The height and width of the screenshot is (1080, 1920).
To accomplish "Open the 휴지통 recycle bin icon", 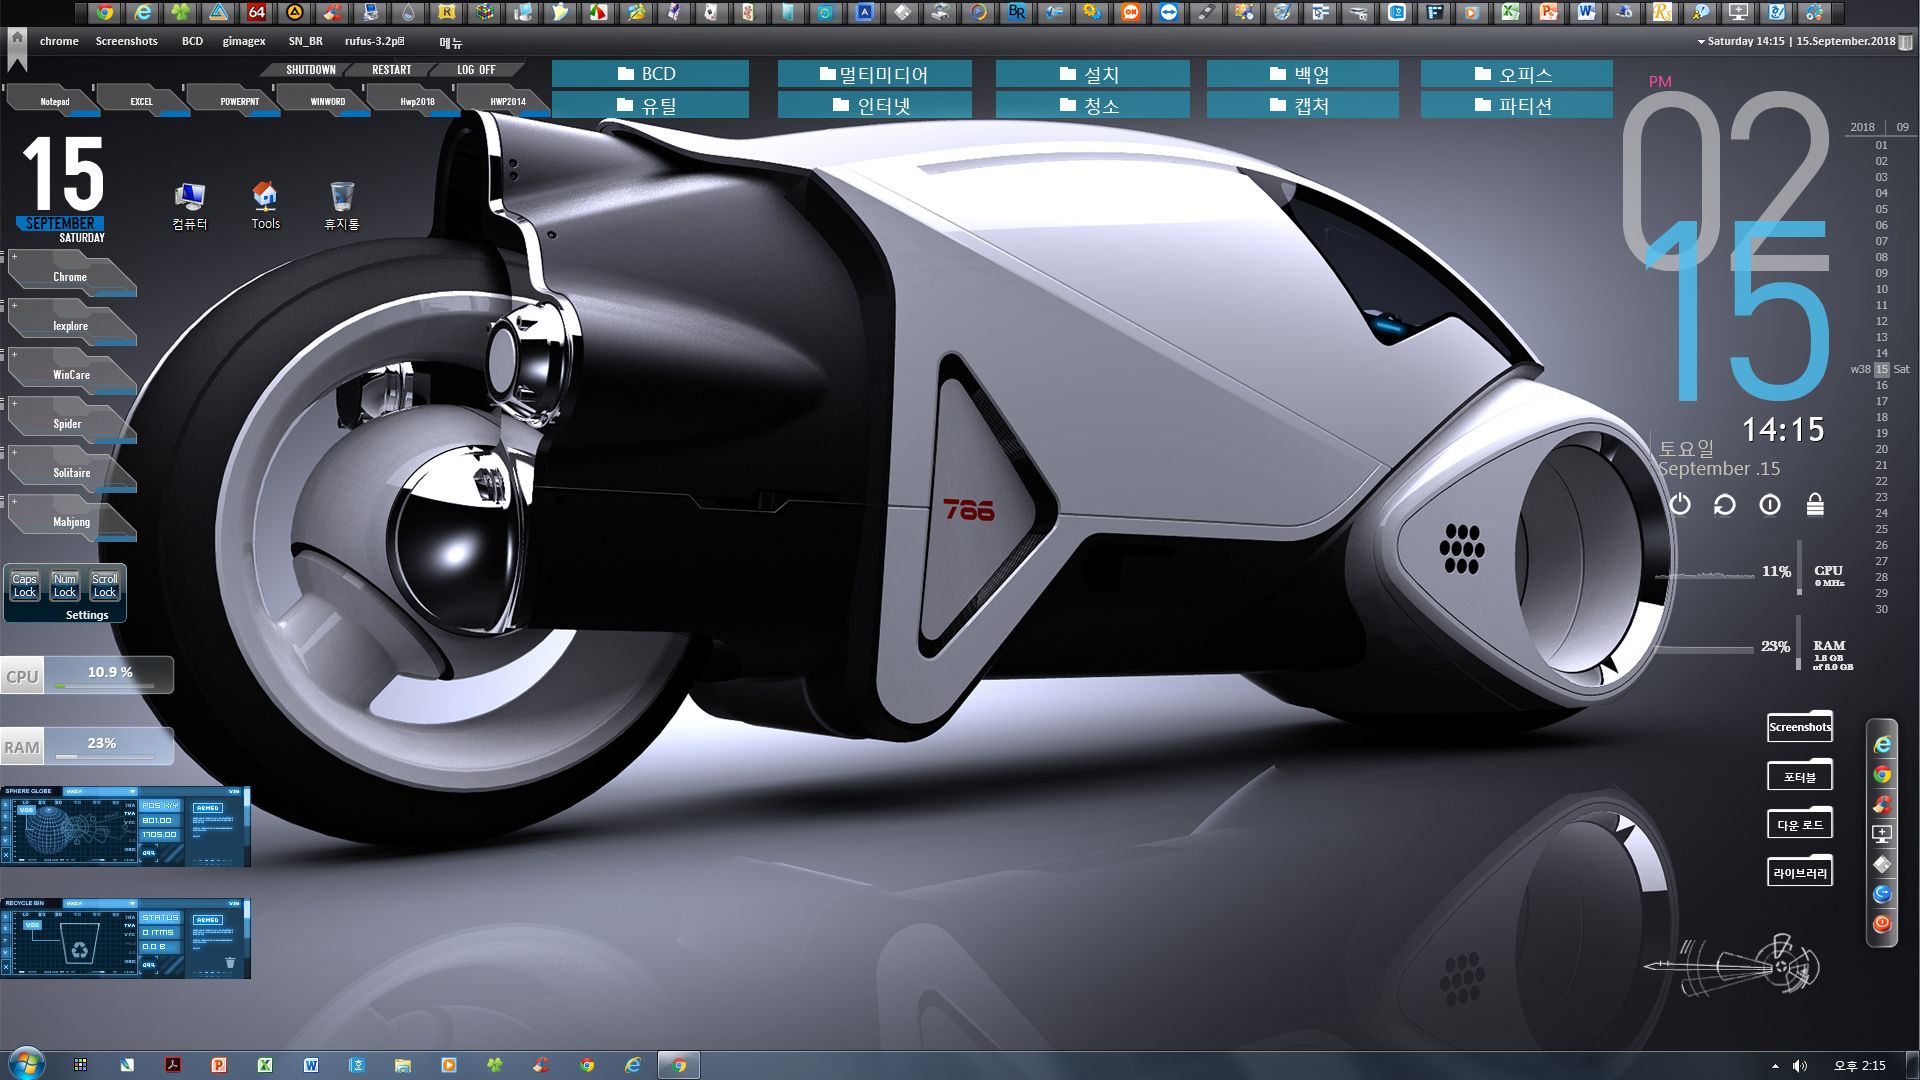I will pos(341,205).
